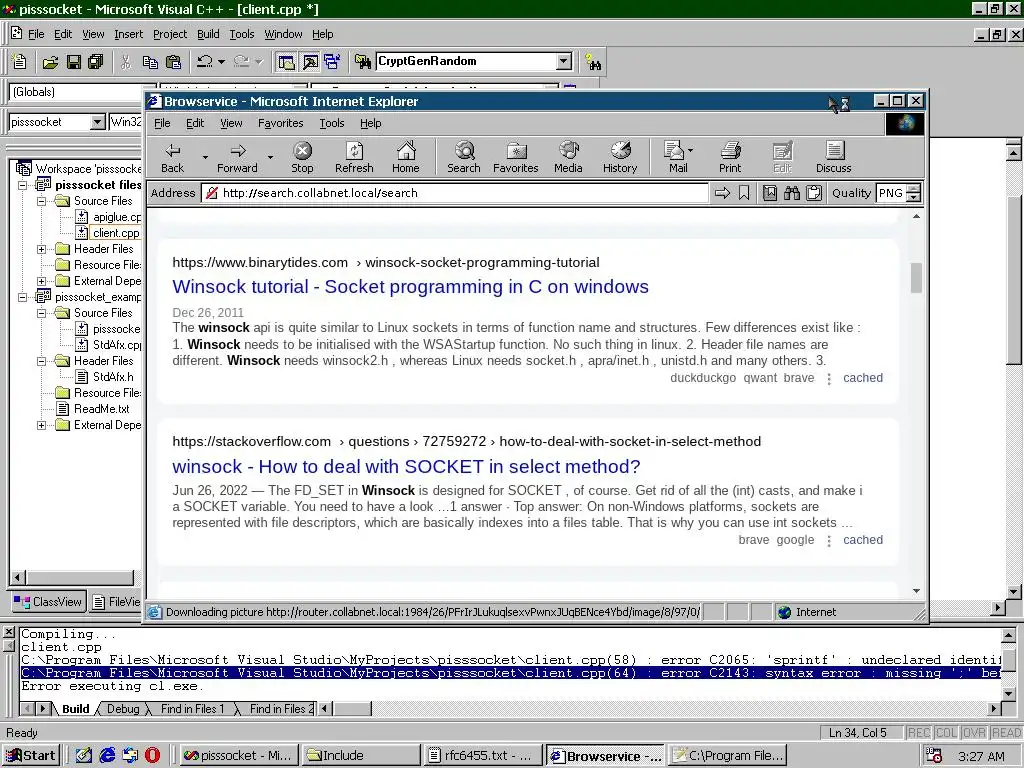Screen dimensions: 1024x768
Task: Switch to the Find in Files 1 tab
Action: [192, 709]
